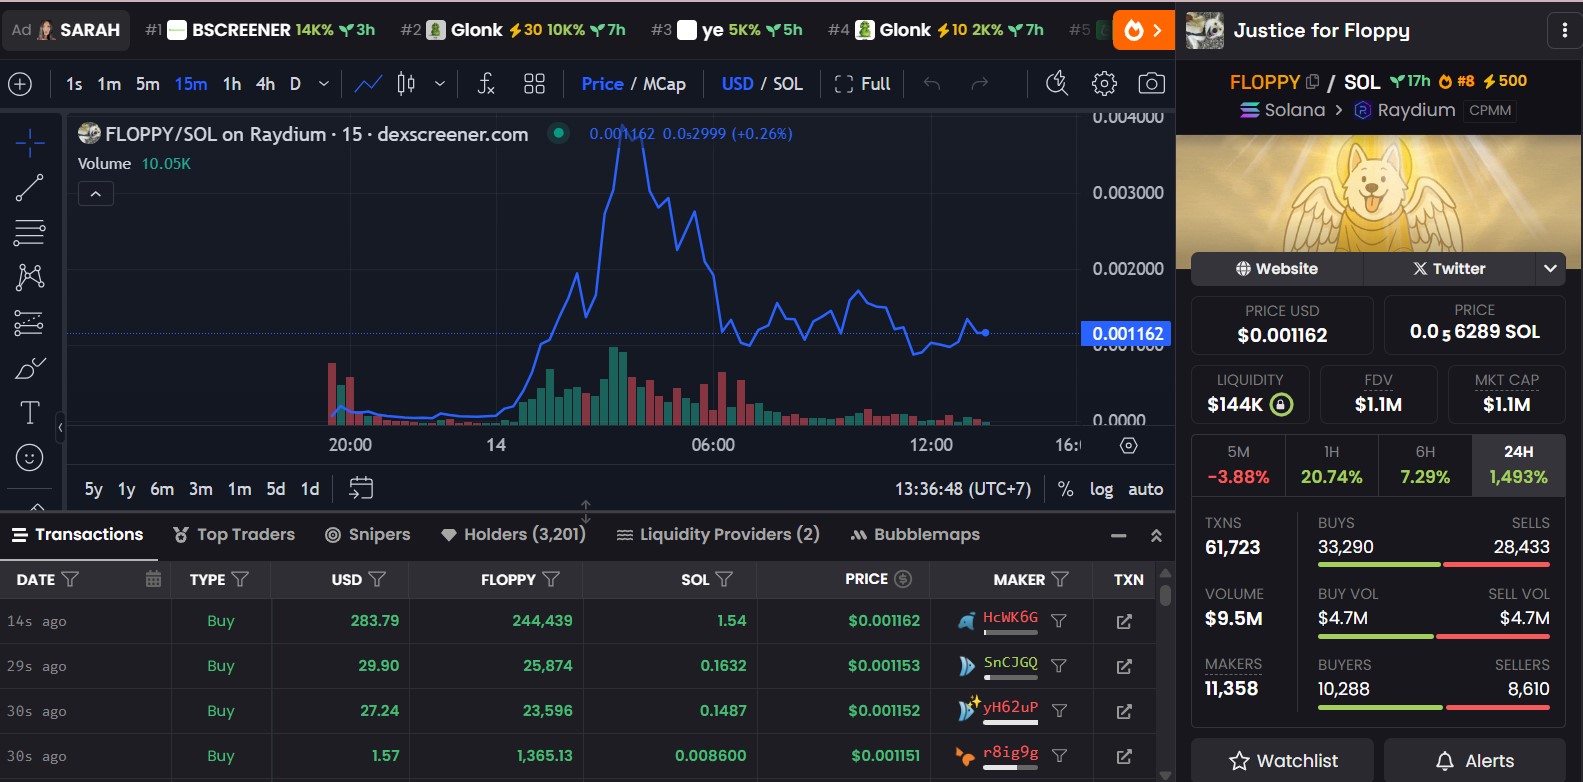Open the TYPE column filter
The height and width of the screenshot is (782, 1583).
click(240, 579)
